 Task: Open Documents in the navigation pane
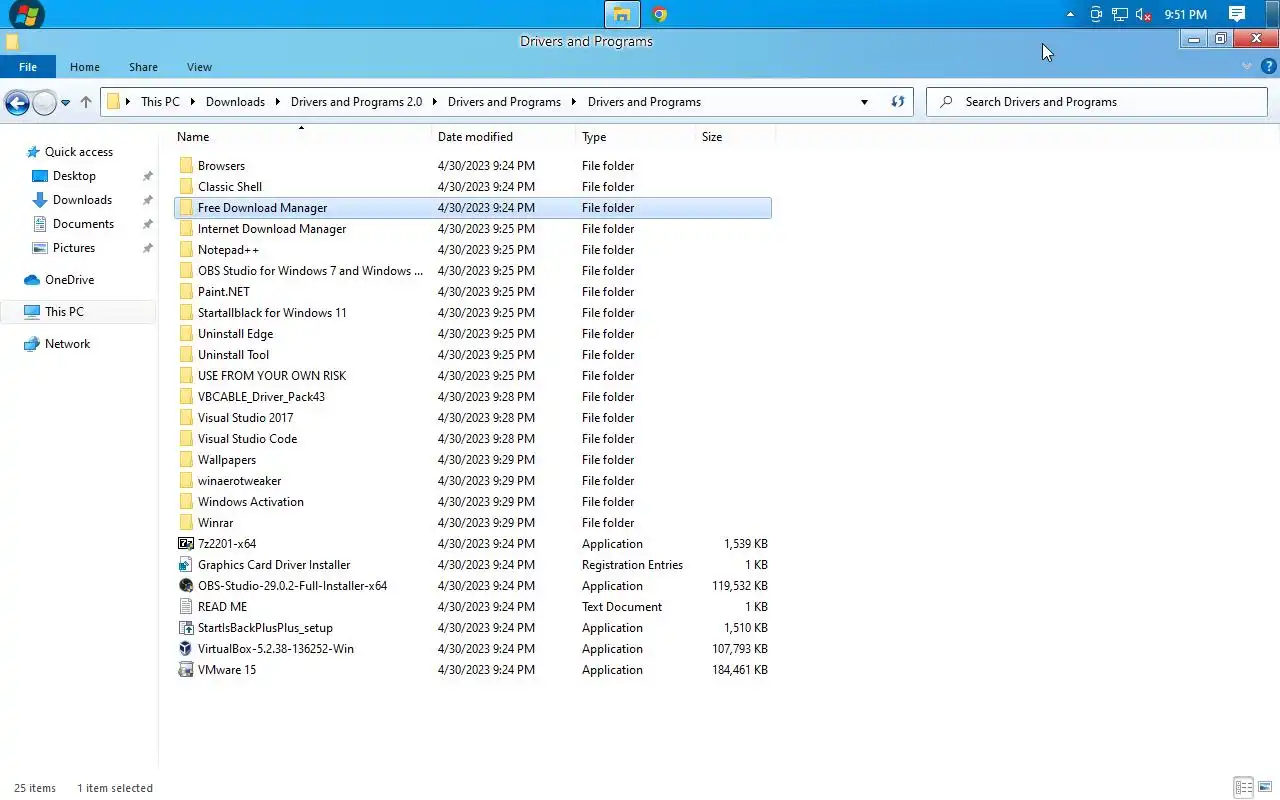click(x=83, y=224)
